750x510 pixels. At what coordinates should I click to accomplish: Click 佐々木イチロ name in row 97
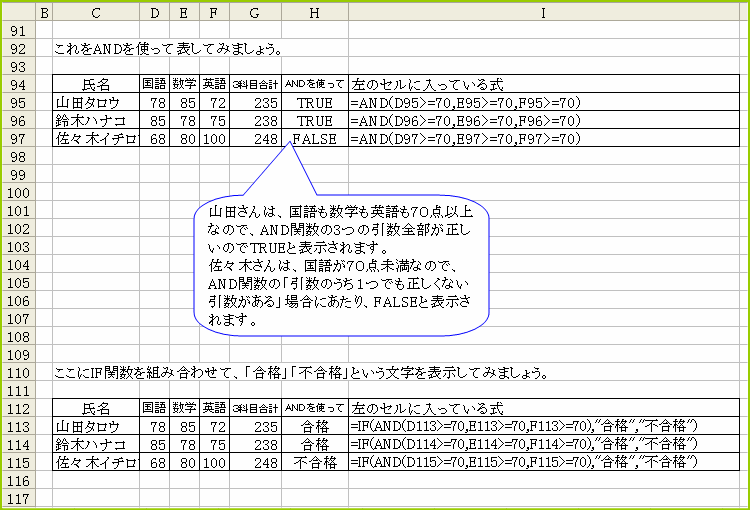[x=96, y=139]
